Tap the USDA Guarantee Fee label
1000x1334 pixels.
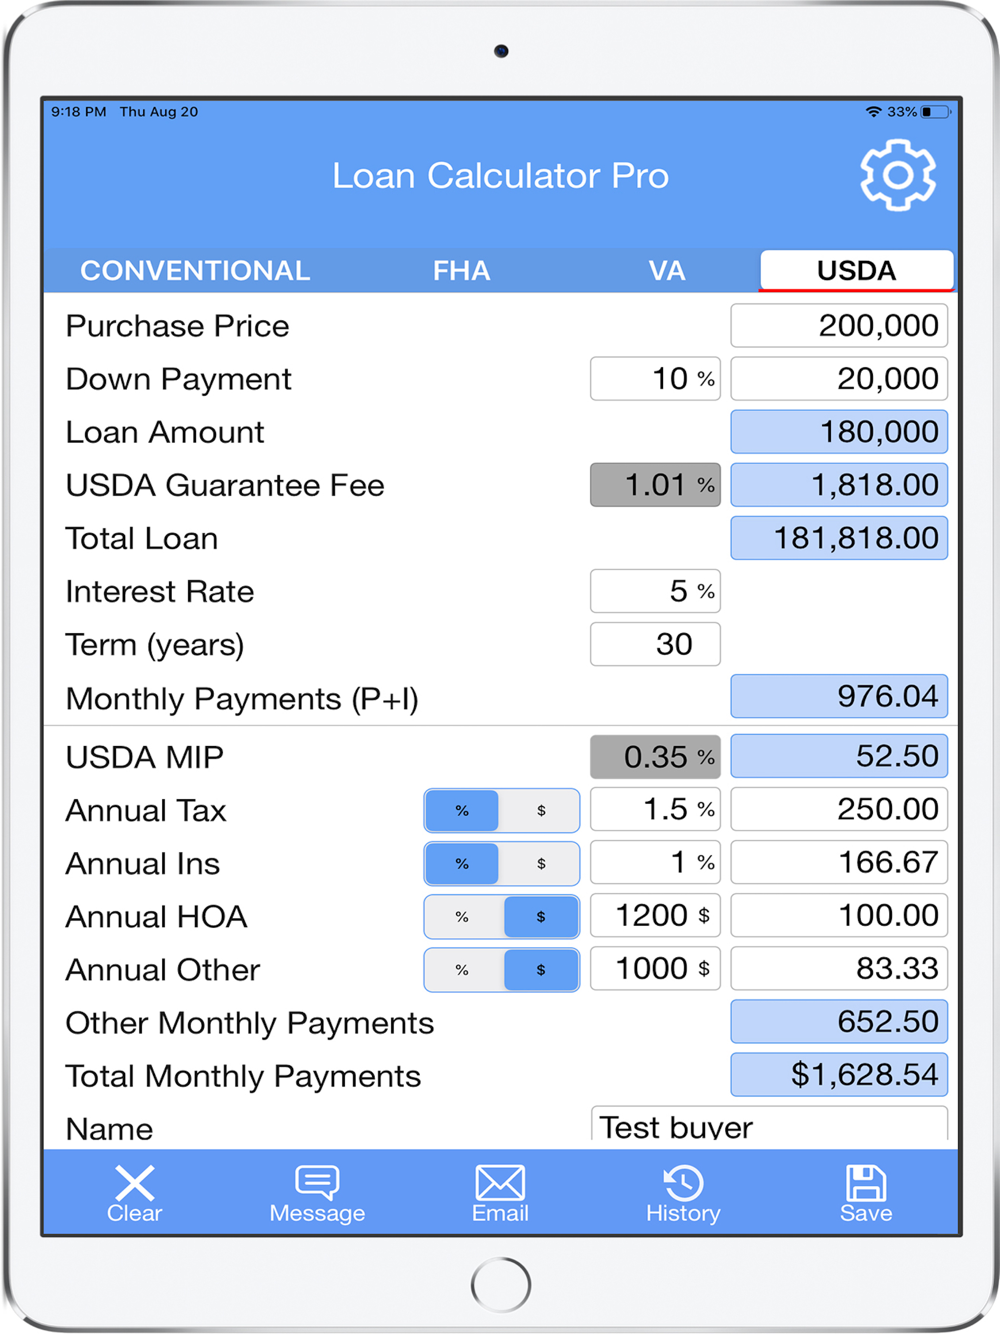[225, 485]
